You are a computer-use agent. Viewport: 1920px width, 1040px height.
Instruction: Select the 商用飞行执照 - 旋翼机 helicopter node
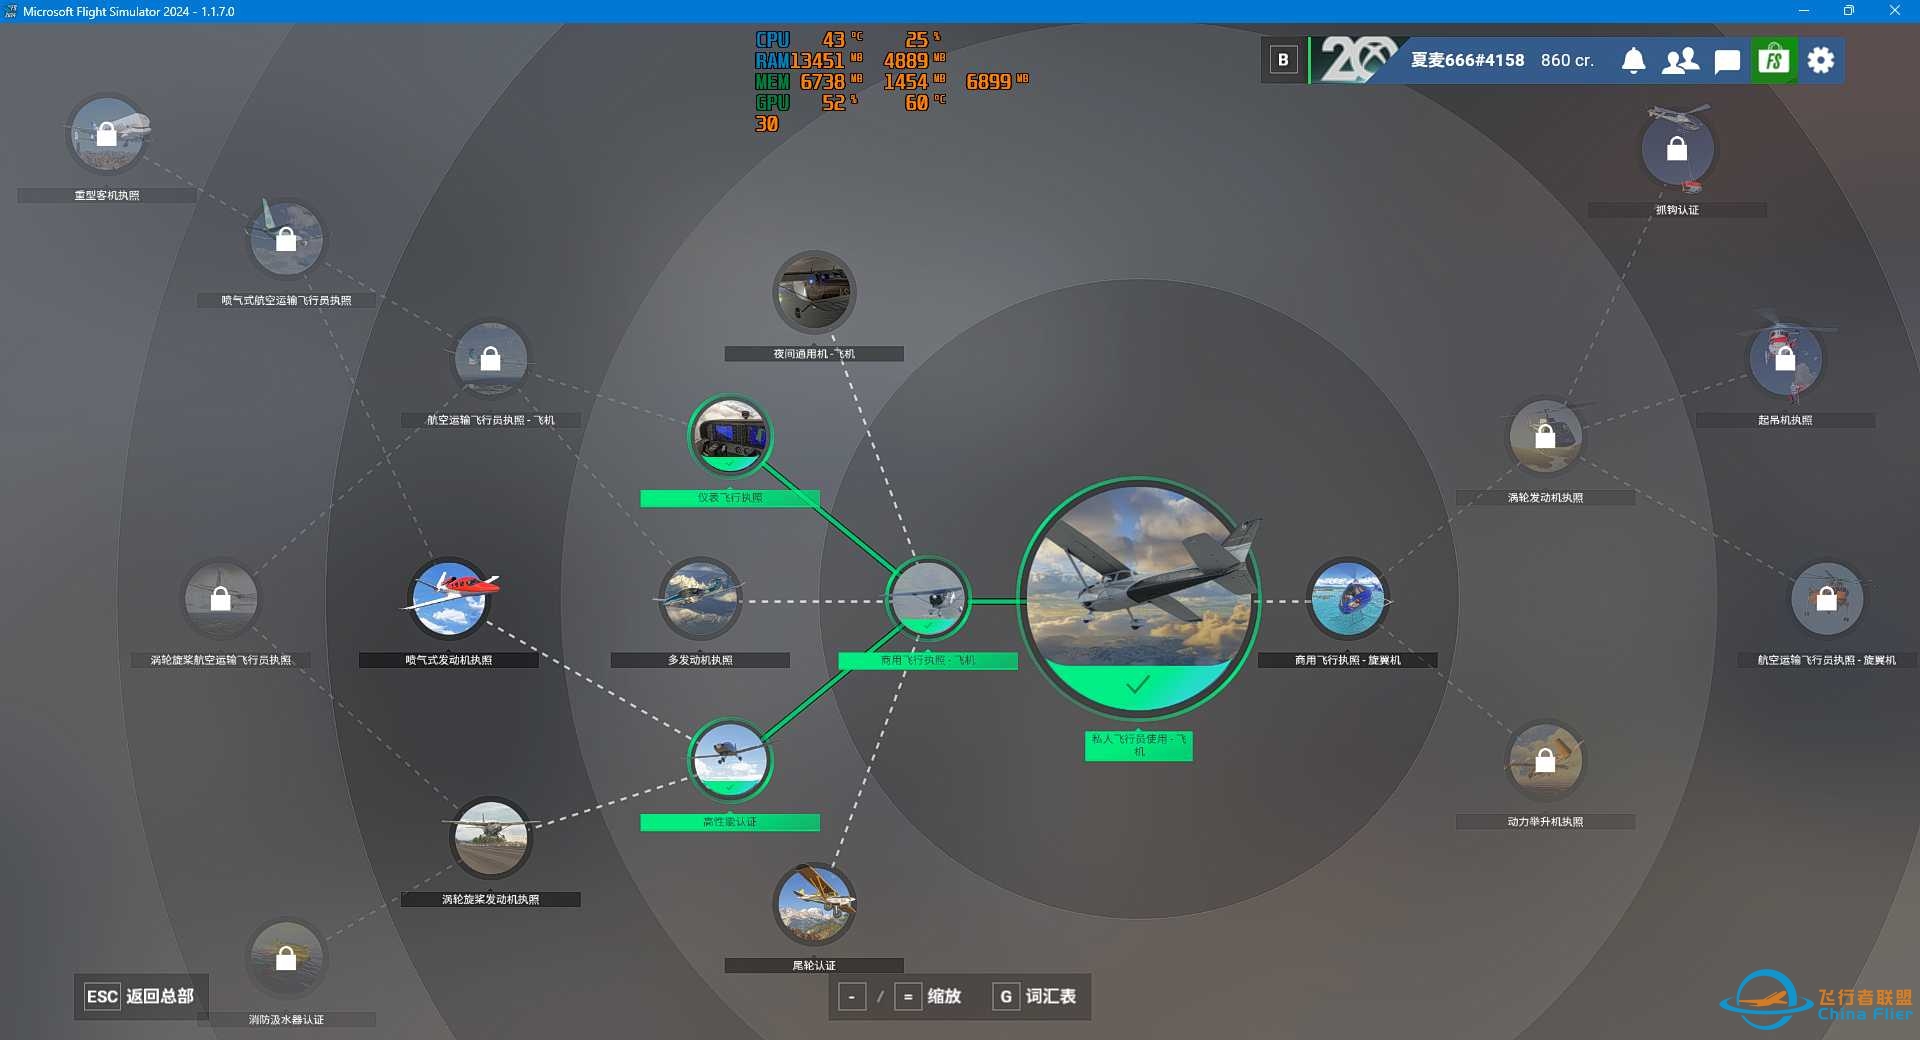click(1348, 599)
